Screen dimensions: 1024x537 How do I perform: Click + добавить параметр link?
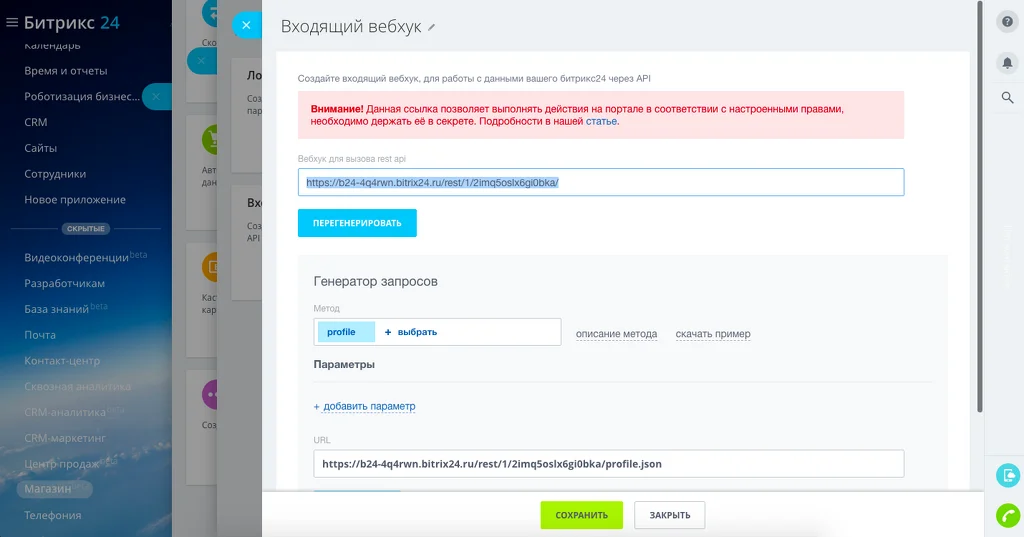[364, 406]
